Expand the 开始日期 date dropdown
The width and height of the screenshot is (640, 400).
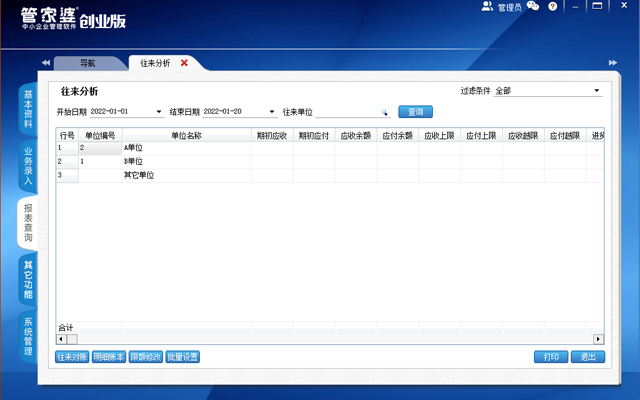pyautogui.click(x=159, y=112)
